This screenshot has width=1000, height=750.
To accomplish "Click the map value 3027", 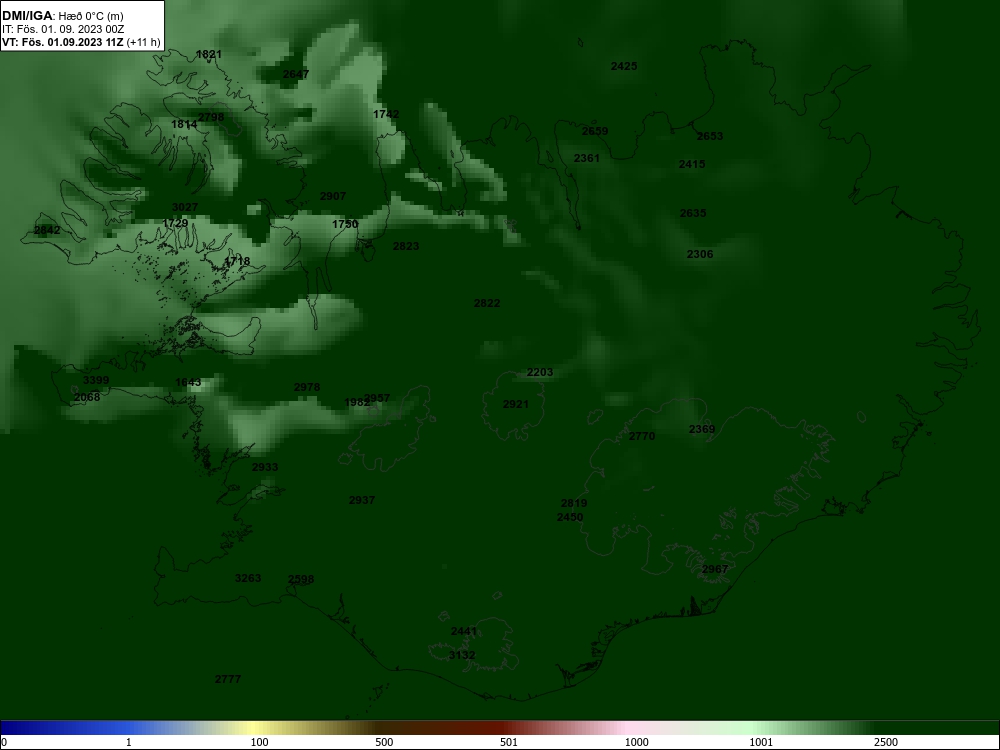I will click(x=185, y=207).
